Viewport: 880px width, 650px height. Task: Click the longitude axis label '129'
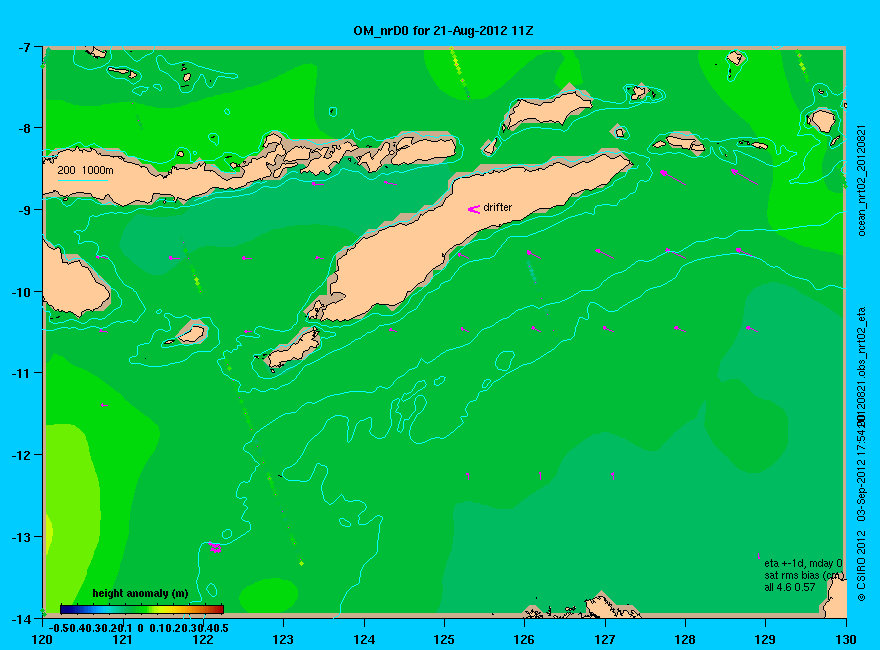coord(765,639)
